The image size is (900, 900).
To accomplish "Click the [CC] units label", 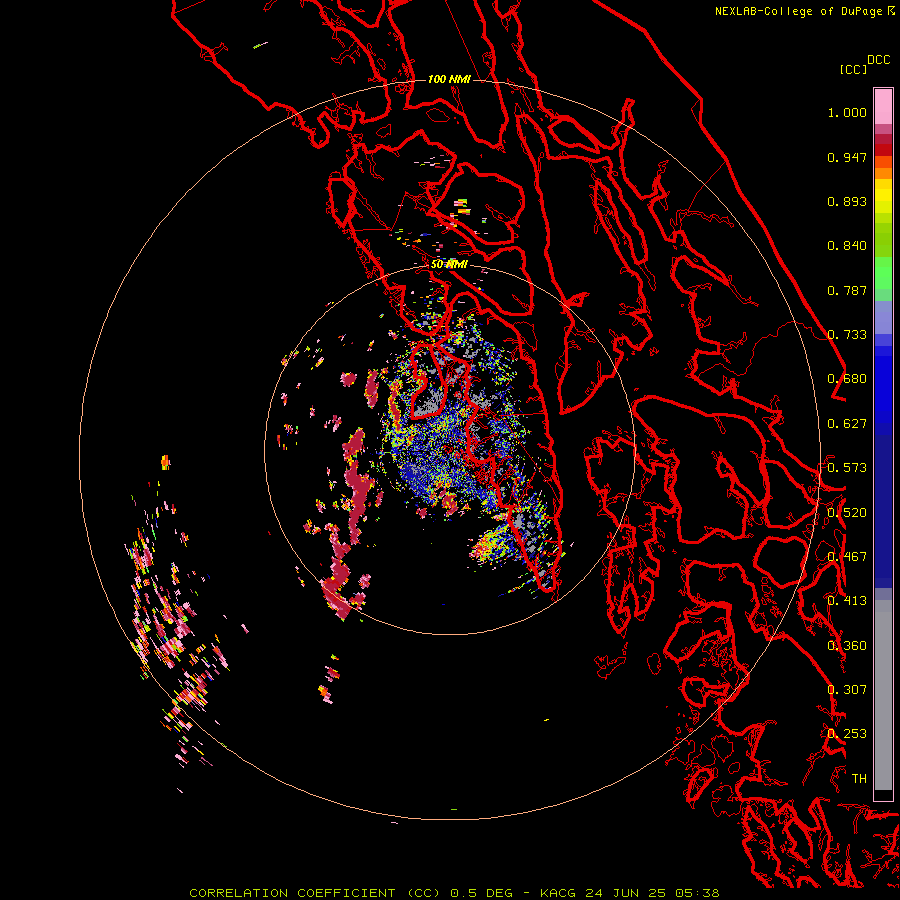I will coord(853,69).
